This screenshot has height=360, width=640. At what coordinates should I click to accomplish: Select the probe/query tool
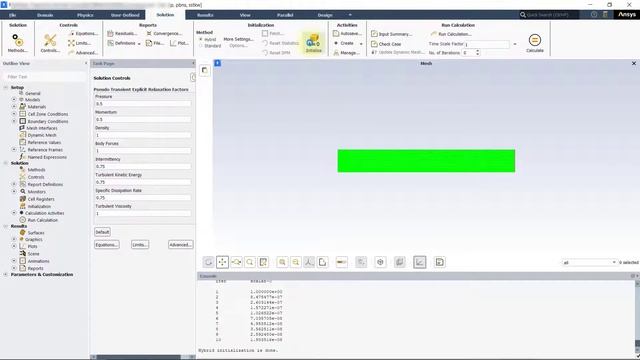[x=264, y=262]
